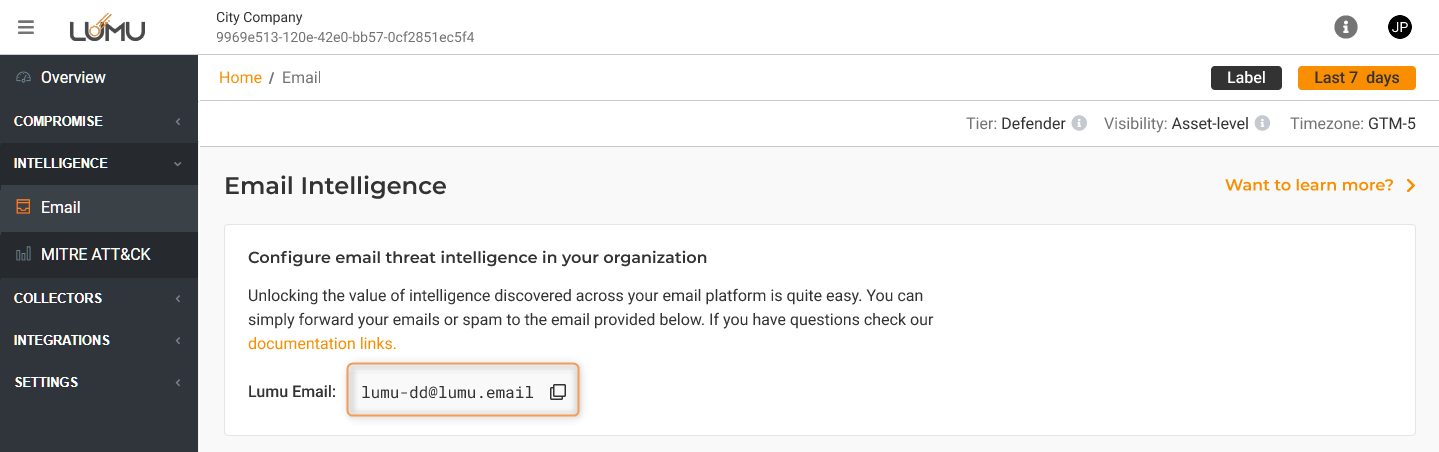Screen dimensions: 1439x452
Task: Open the info icon in top bar
Action: [1346, 27]
